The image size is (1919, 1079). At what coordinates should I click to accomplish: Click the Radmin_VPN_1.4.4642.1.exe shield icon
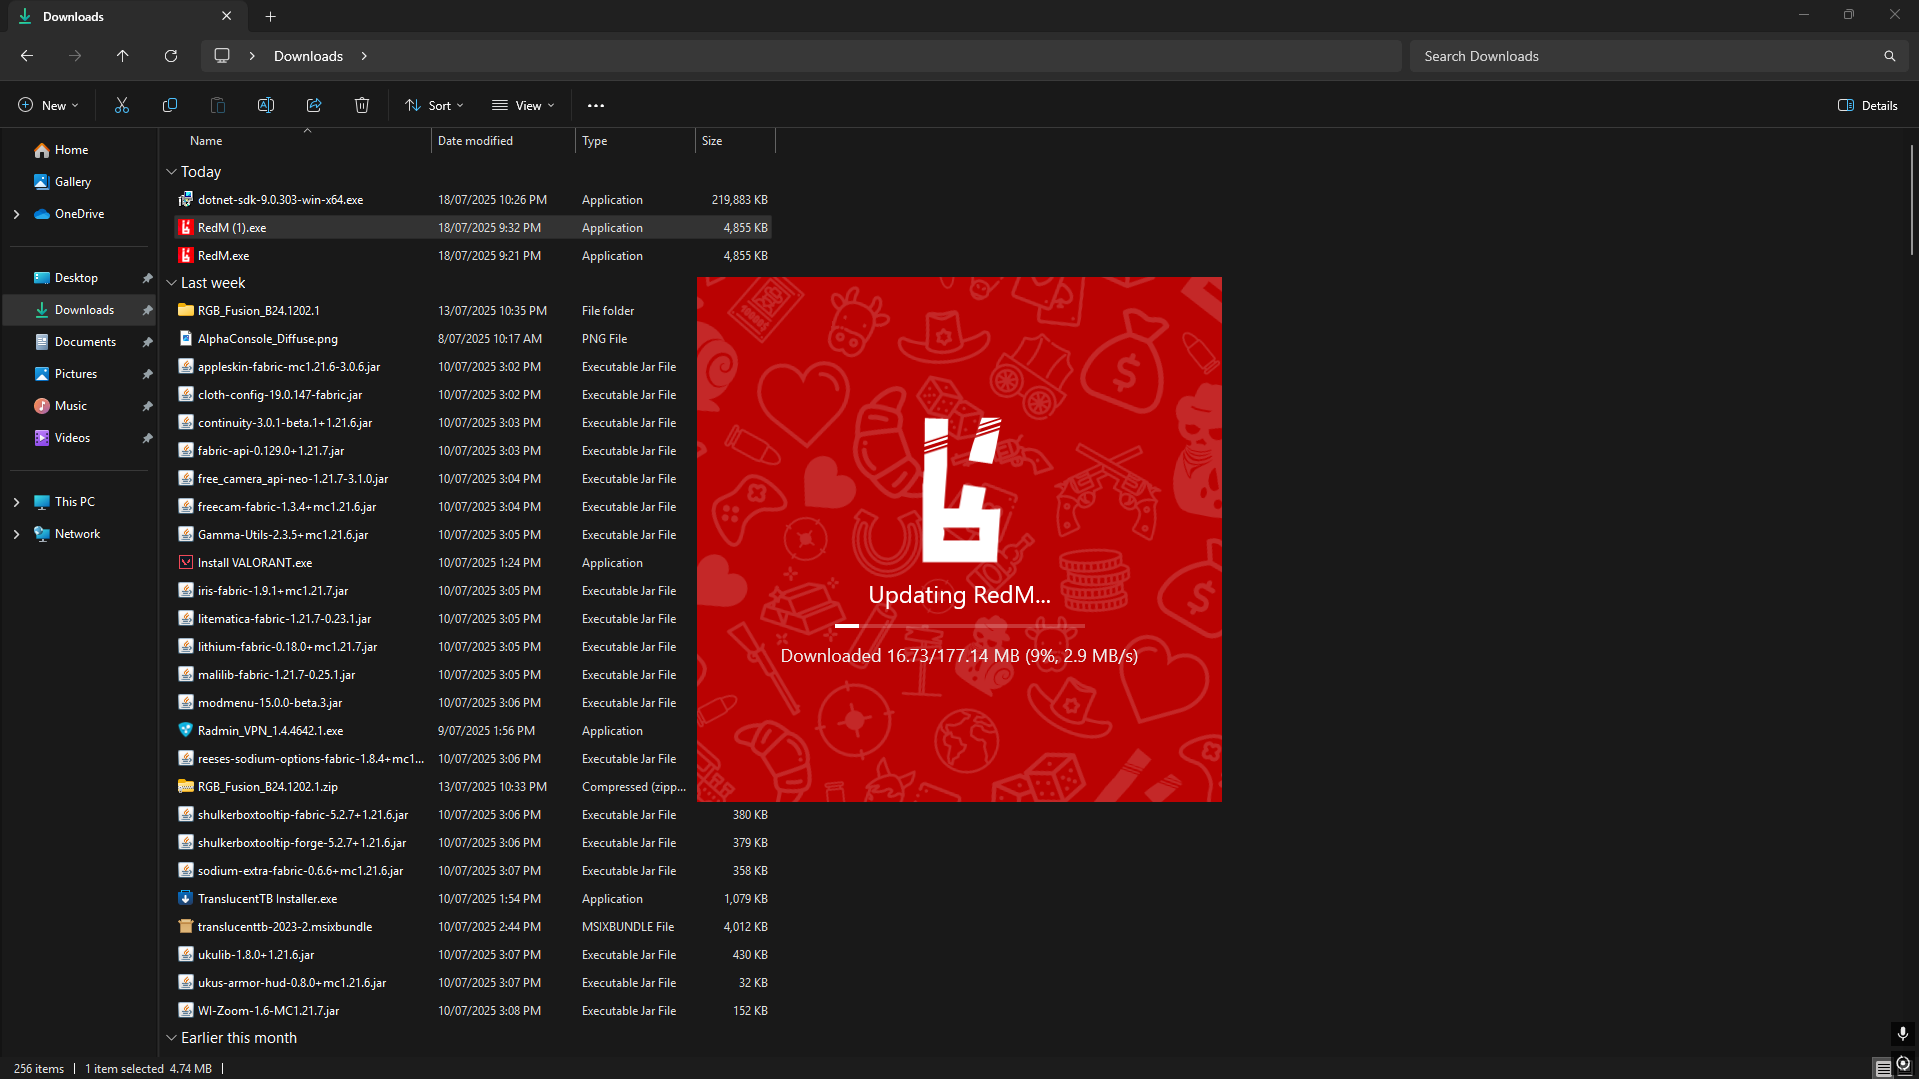186,731
